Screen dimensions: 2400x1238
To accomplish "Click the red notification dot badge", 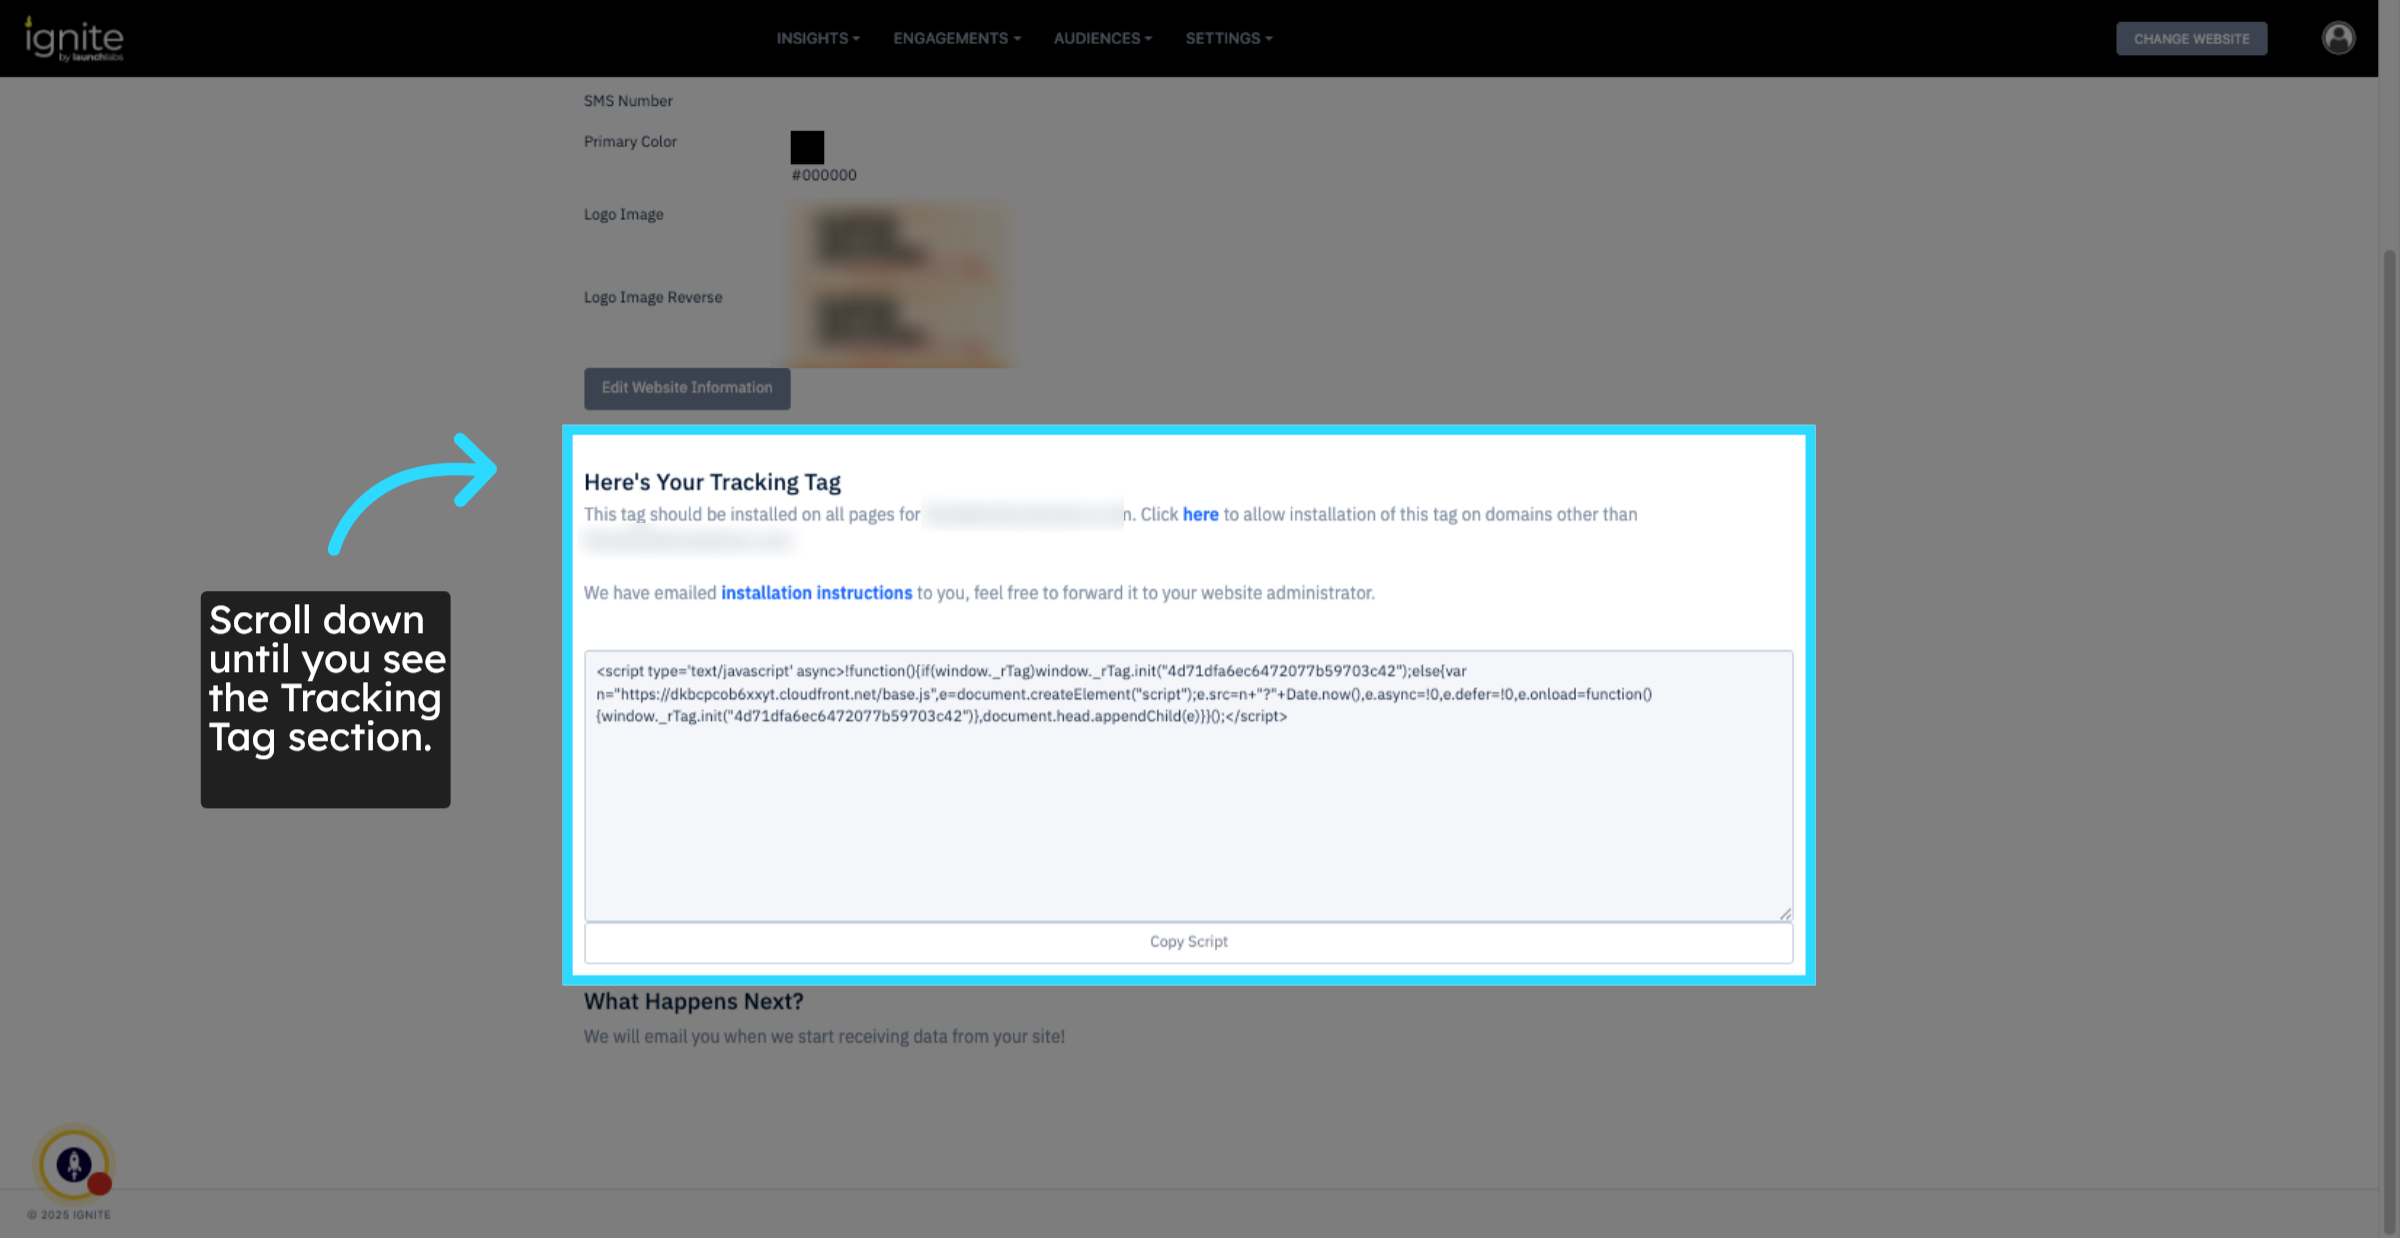I will pos(99,1184).
